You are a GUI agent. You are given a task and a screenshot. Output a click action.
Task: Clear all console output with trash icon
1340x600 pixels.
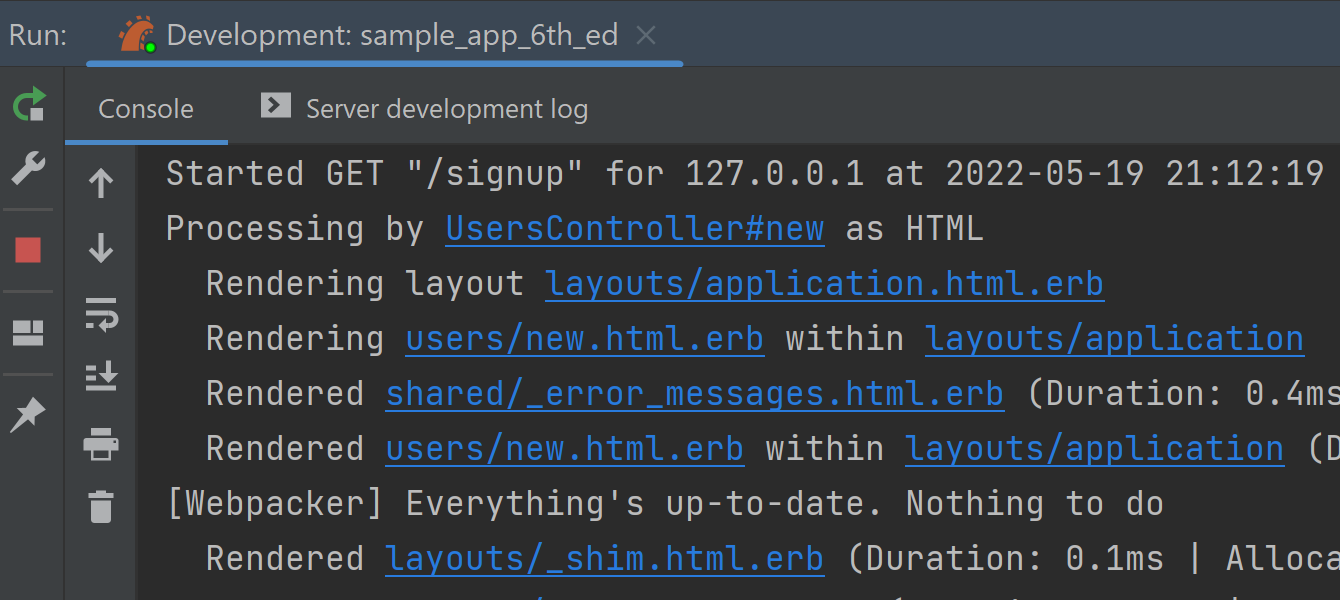(x=101, y=506)
